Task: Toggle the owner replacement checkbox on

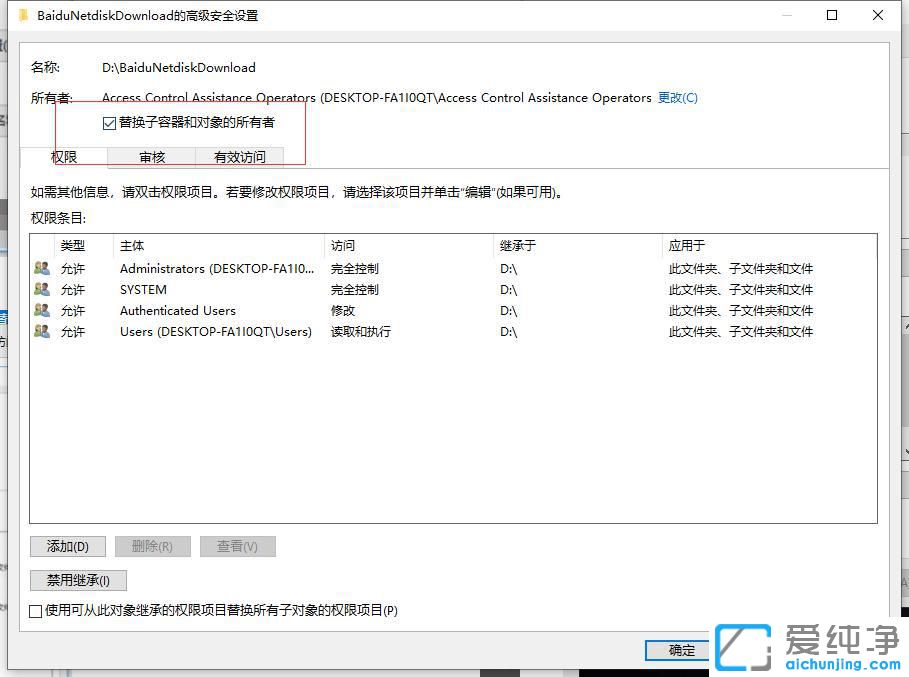Action: tap(108, 122)
